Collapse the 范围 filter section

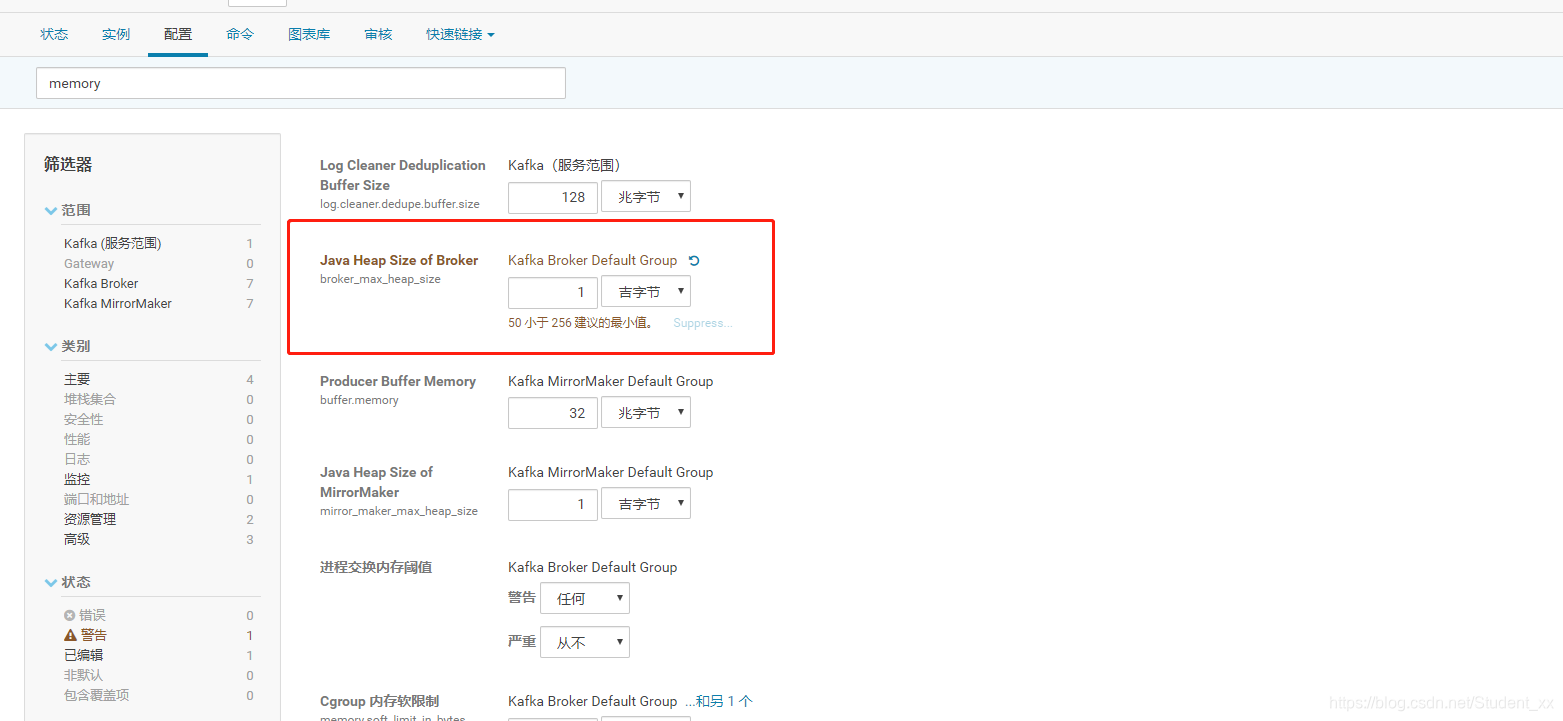[x=51, y=210]
